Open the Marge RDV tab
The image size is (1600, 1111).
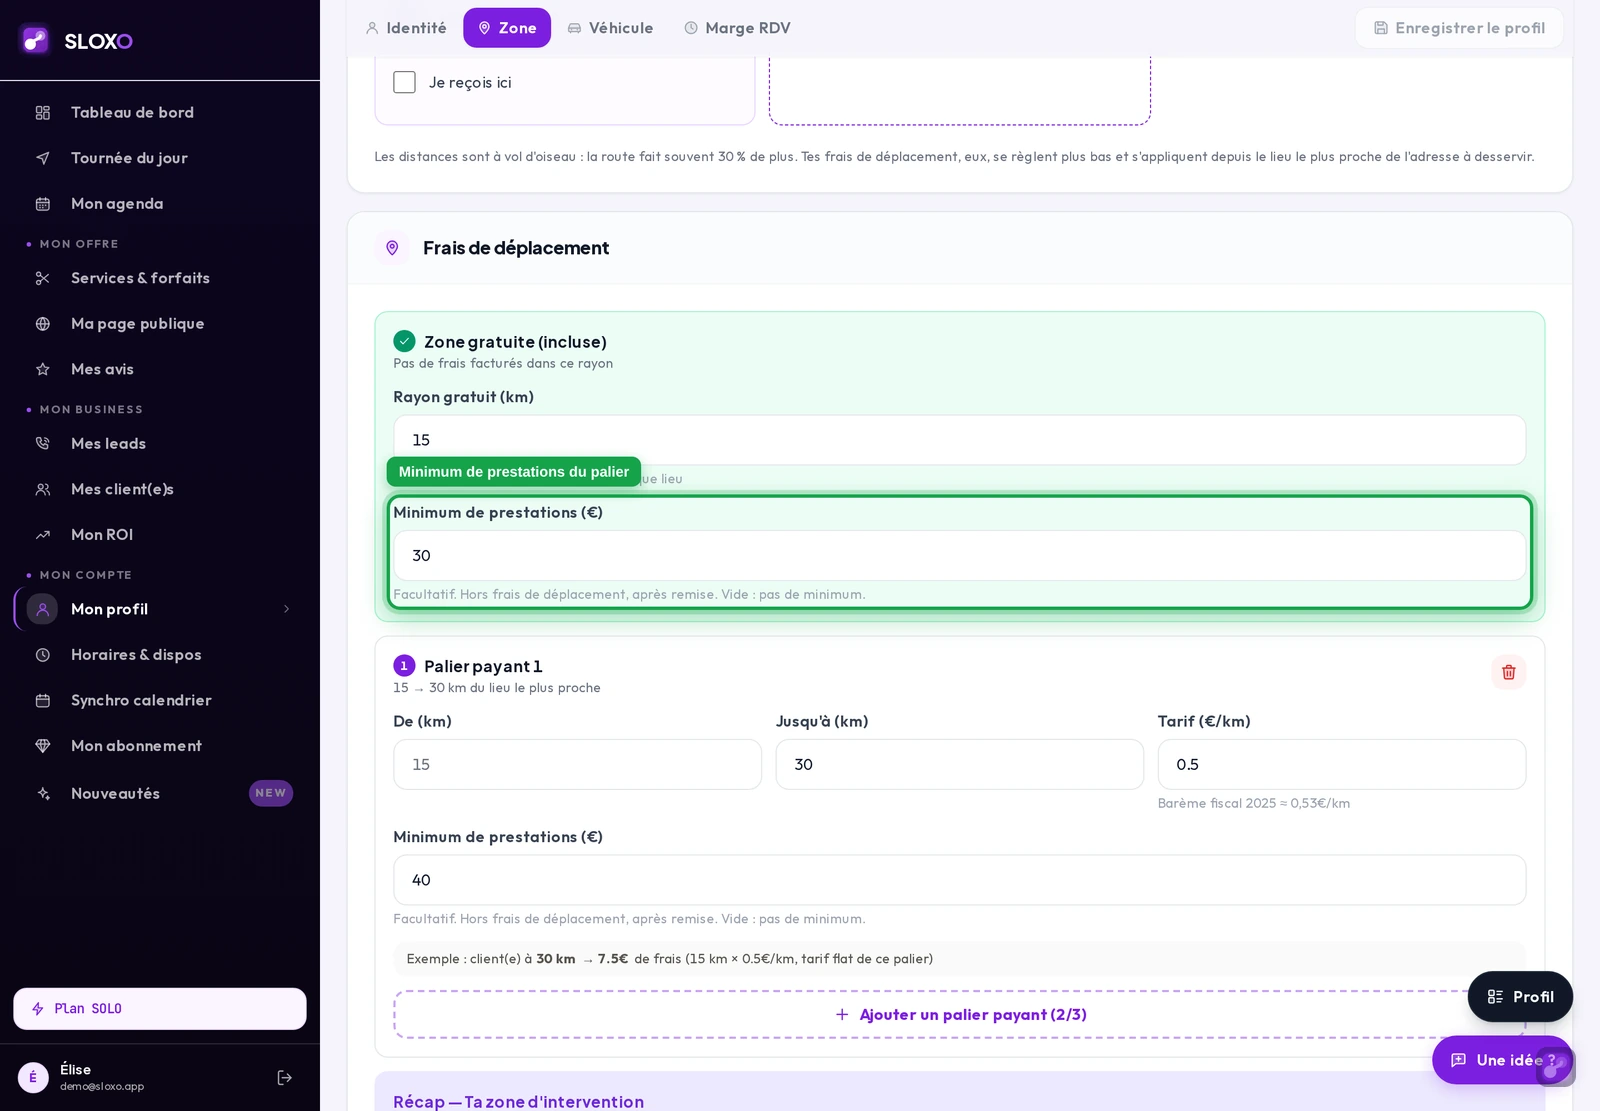click(737, 28)
